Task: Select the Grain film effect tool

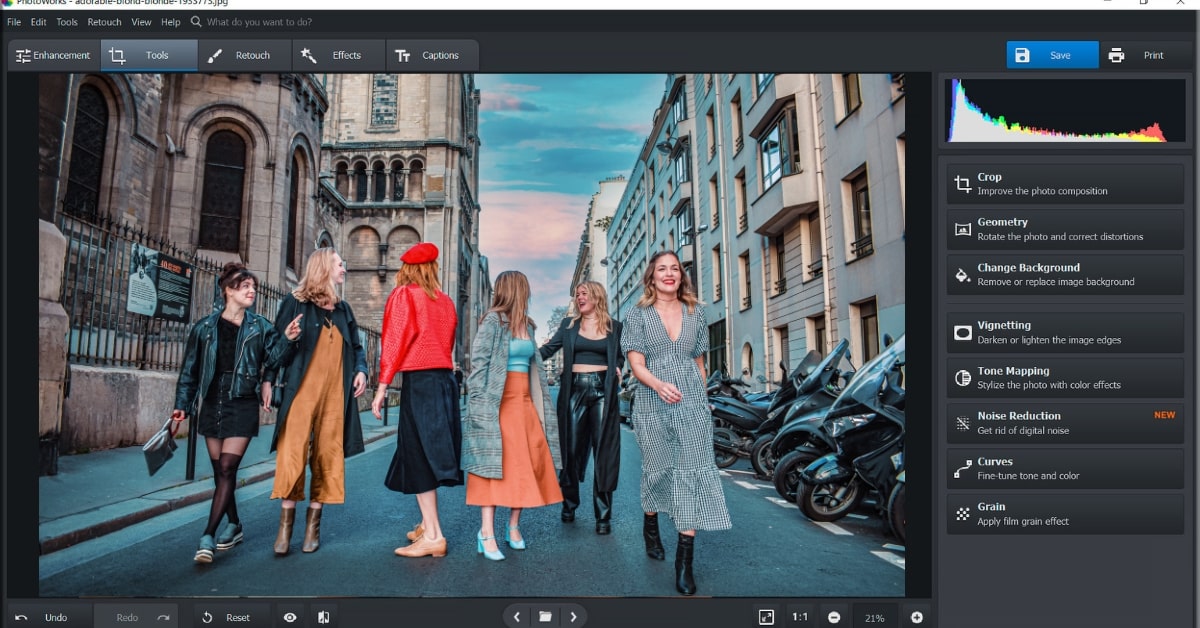Action: (1065, 514)
